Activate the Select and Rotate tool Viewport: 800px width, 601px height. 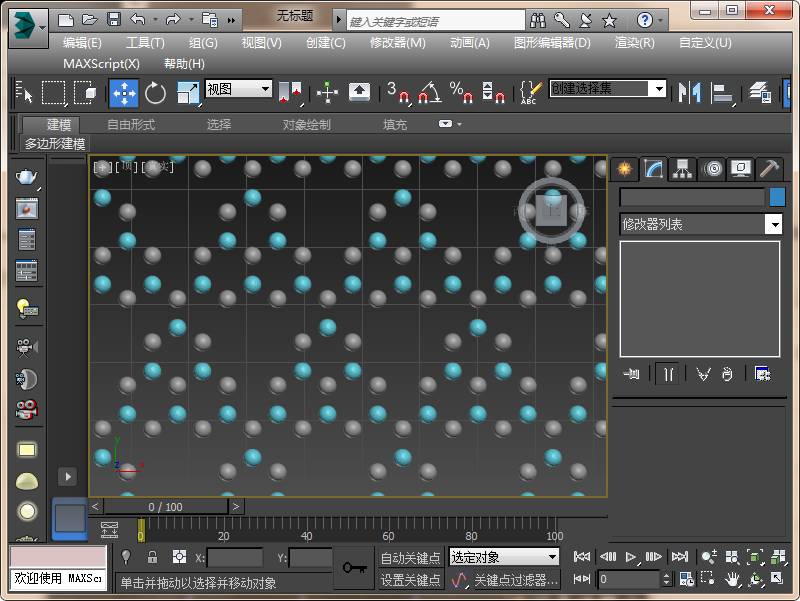(x=156, y=93)
